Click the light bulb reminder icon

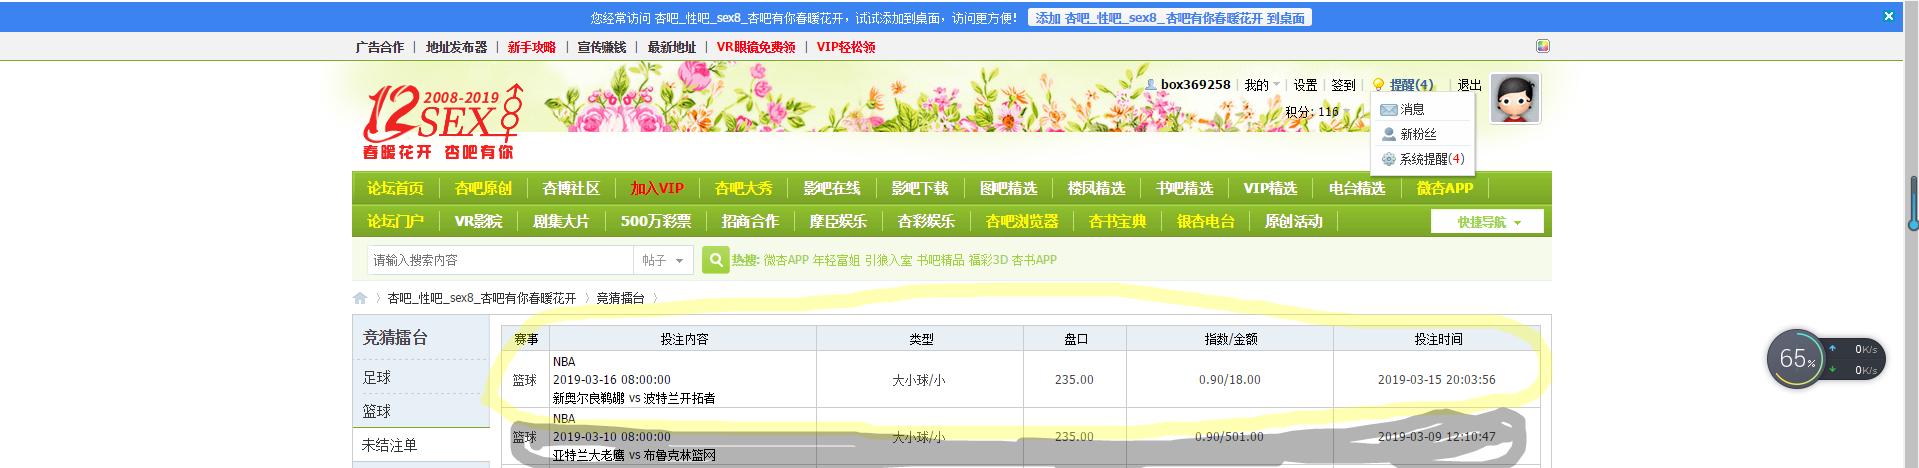(x=1378, y=85)
